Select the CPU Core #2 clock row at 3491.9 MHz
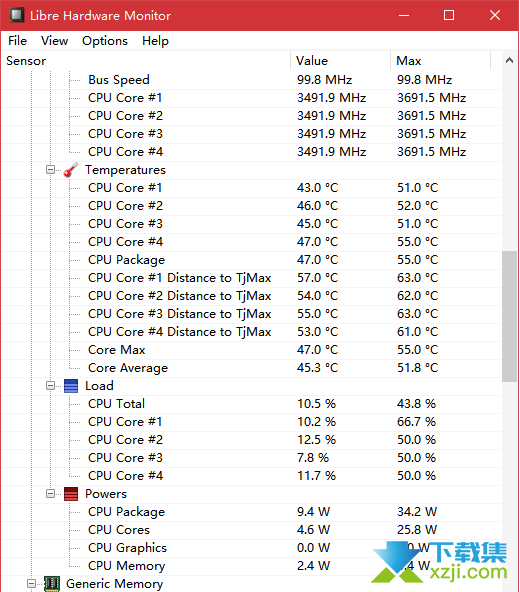 [x=252, y=116]
